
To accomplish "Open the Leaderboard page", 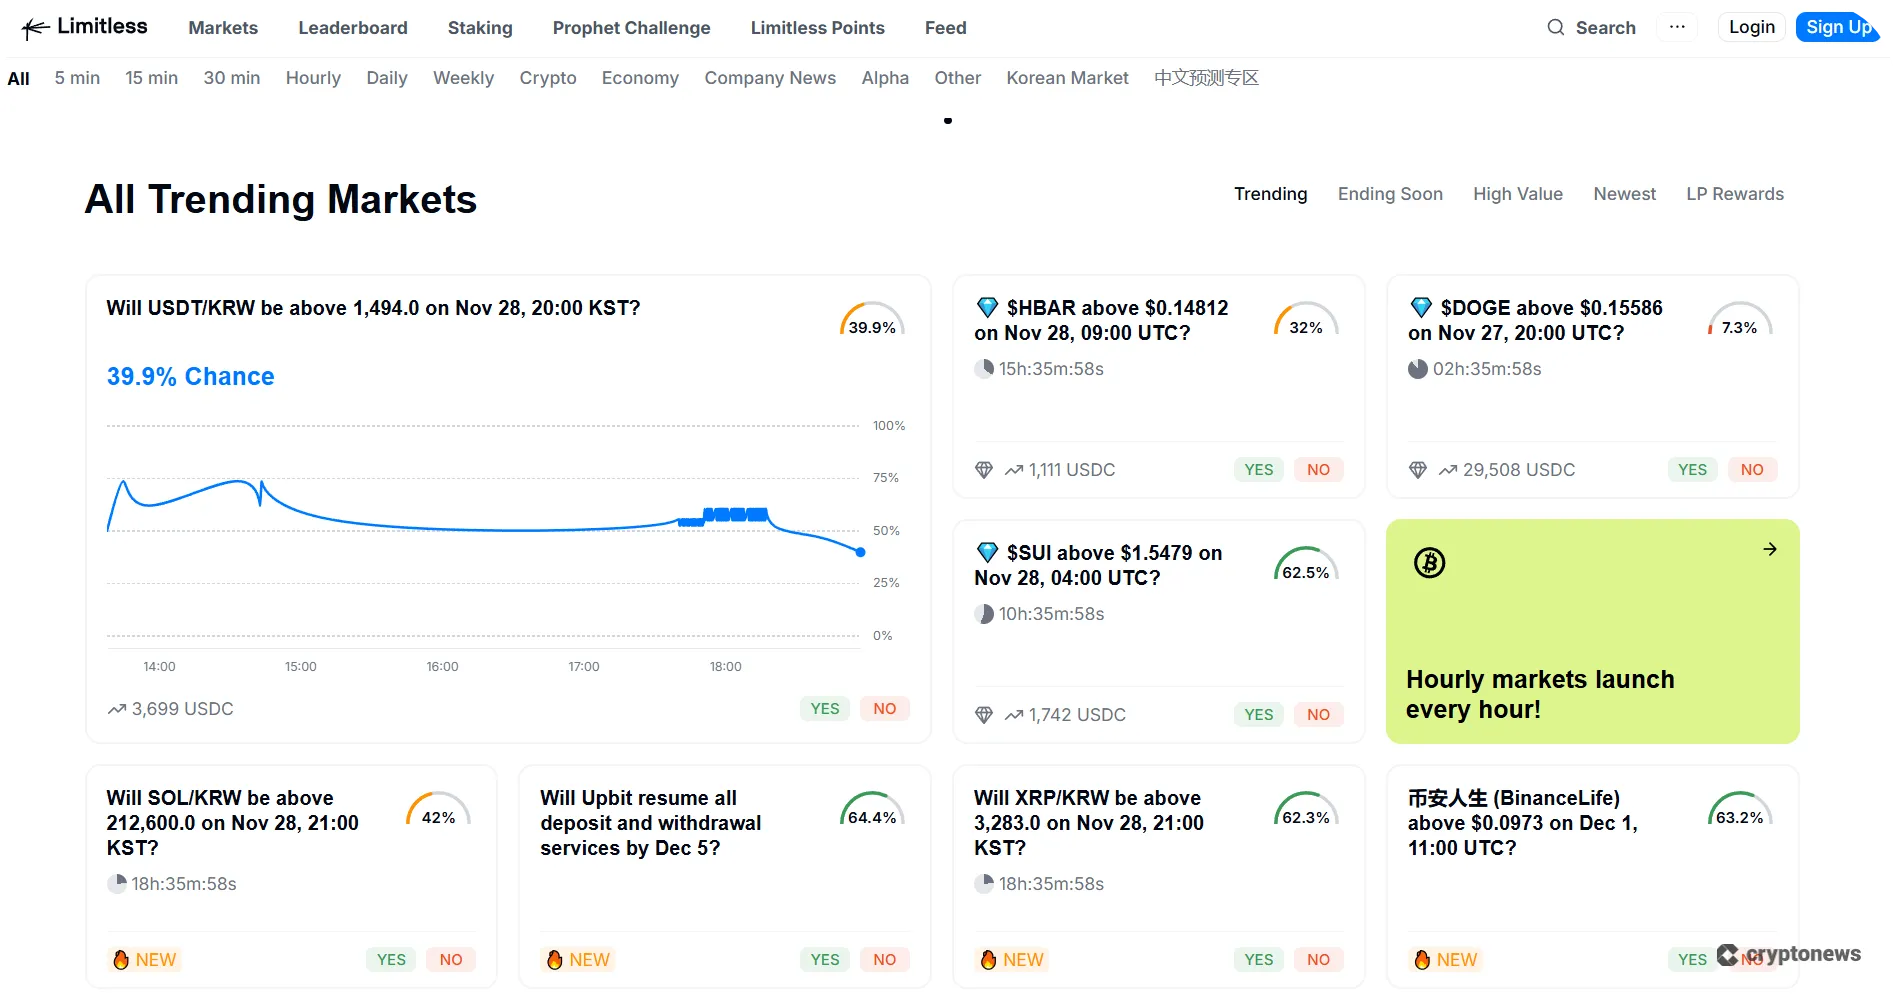I will [x=352, y=28].
